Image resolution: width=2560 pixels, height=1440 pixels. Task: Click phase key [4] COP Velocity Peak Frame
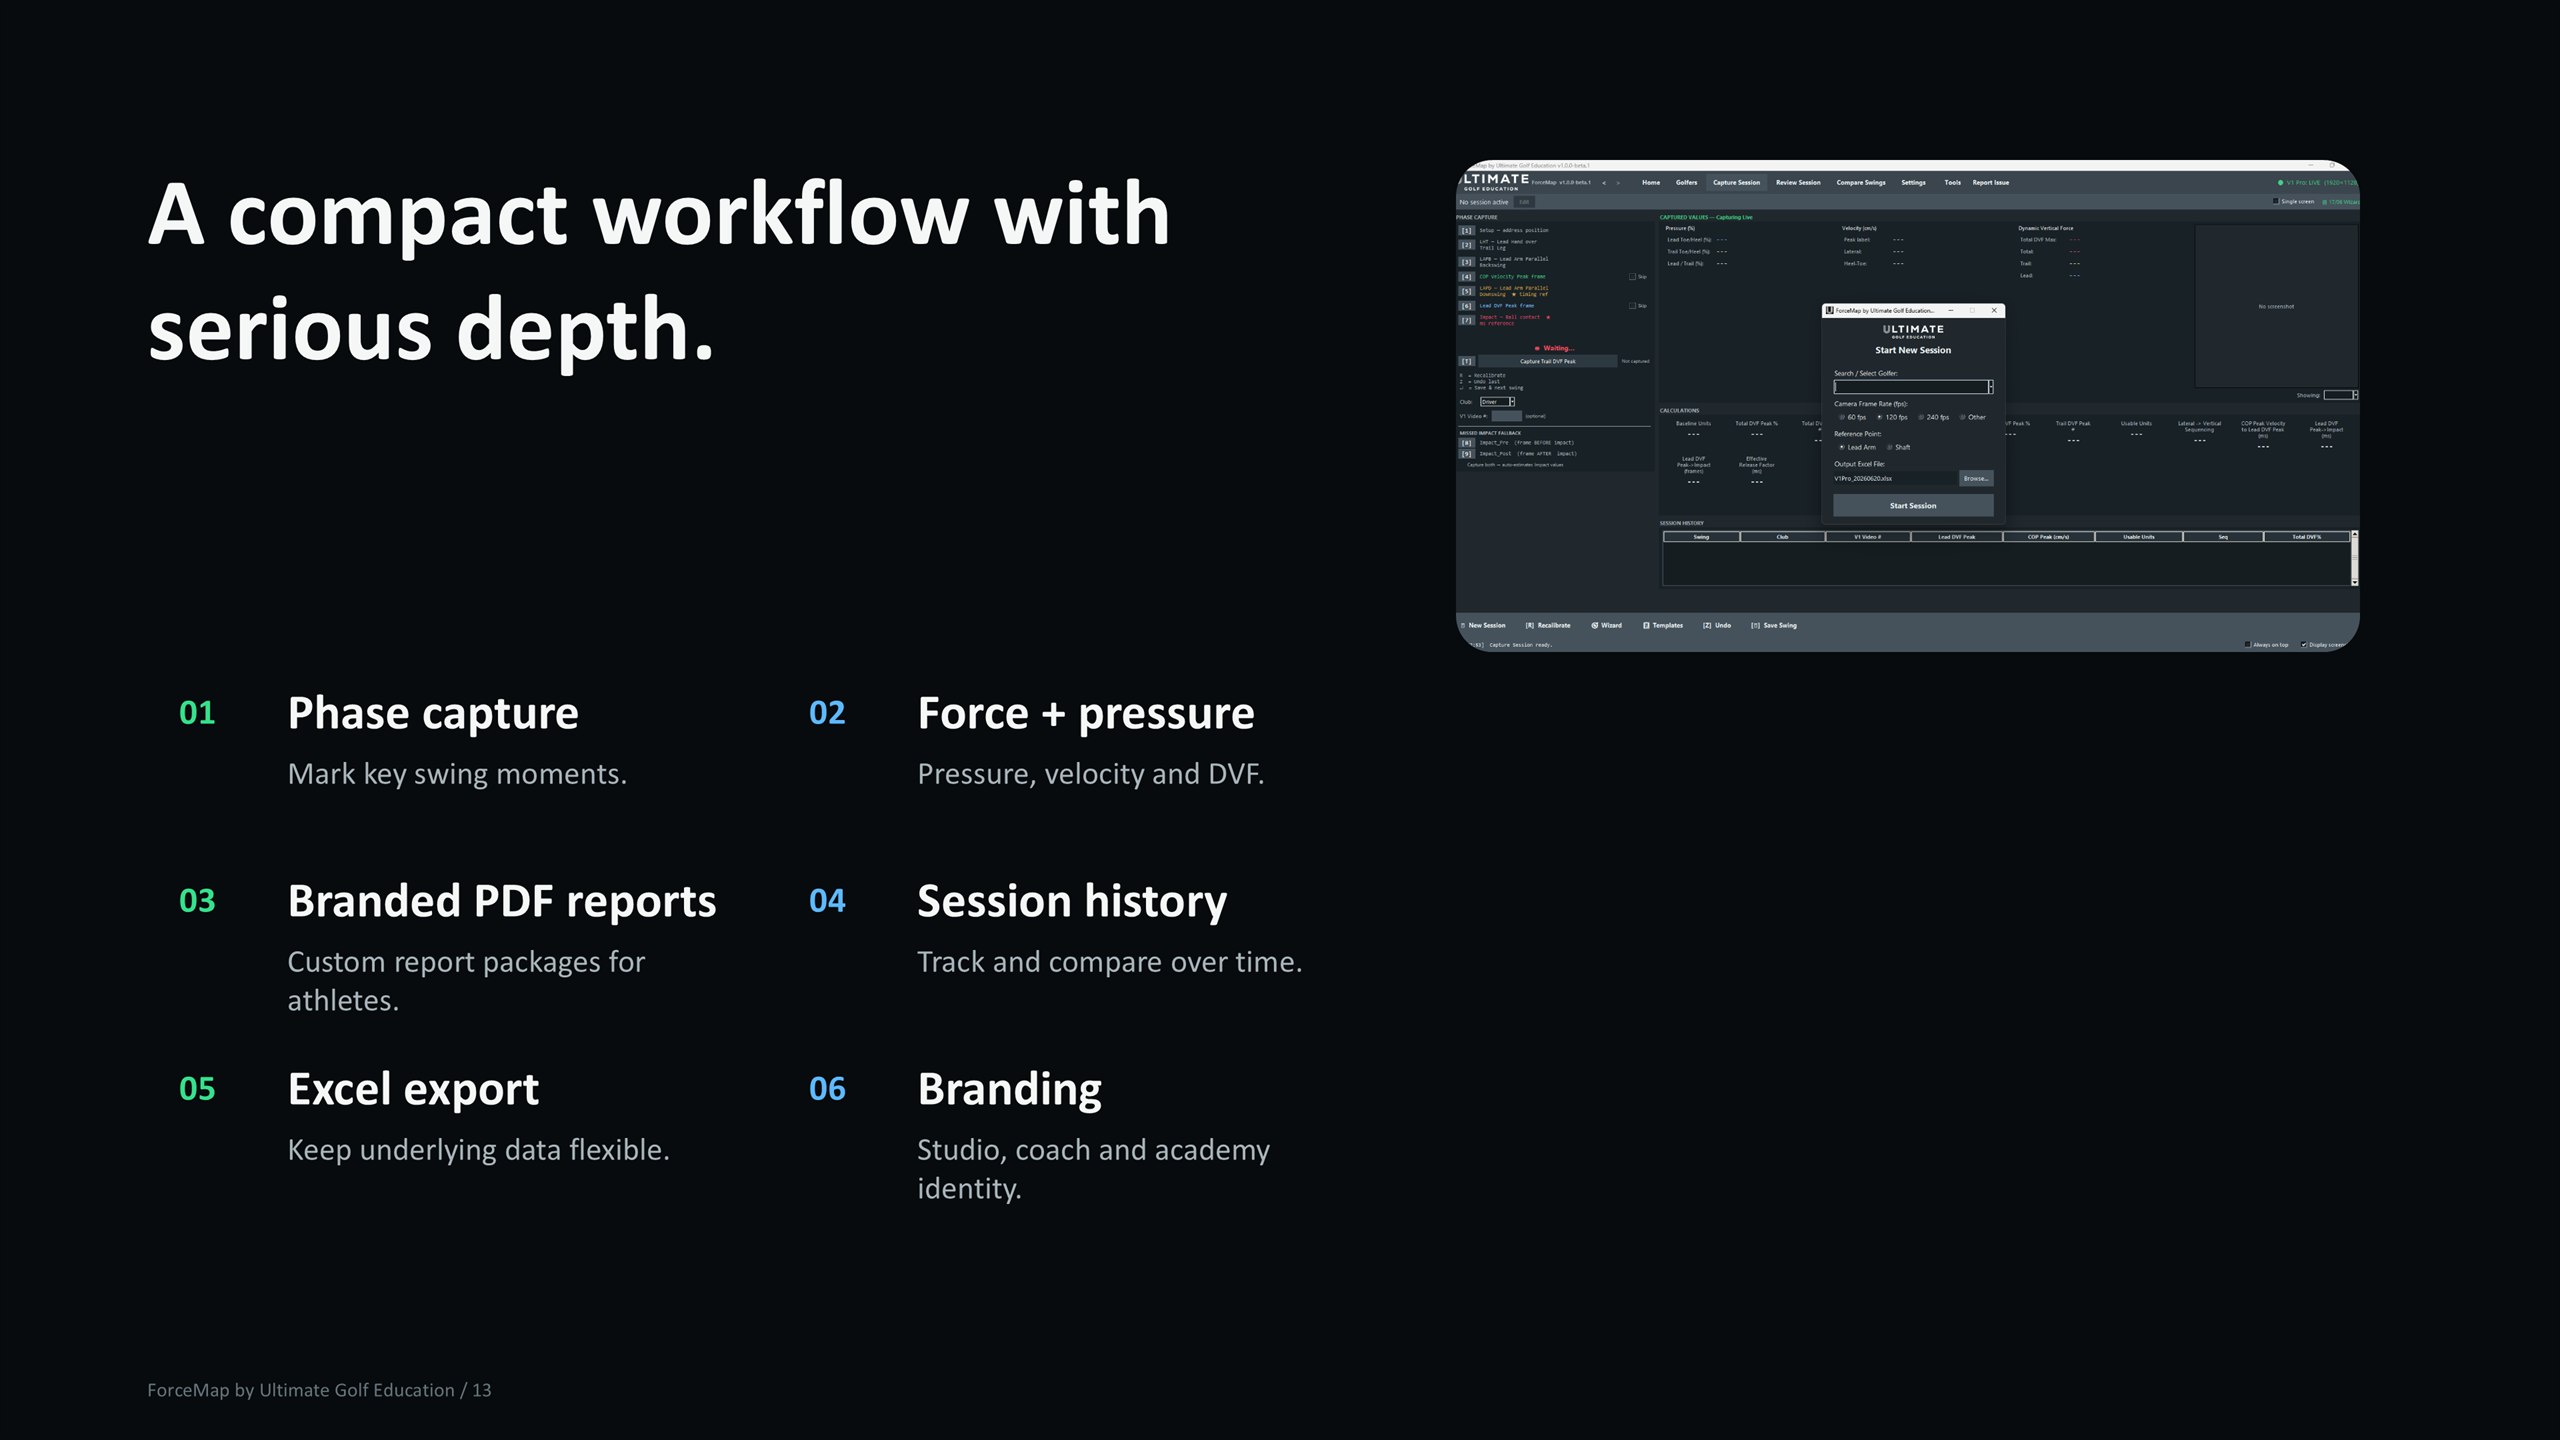tap(1466, 277)
